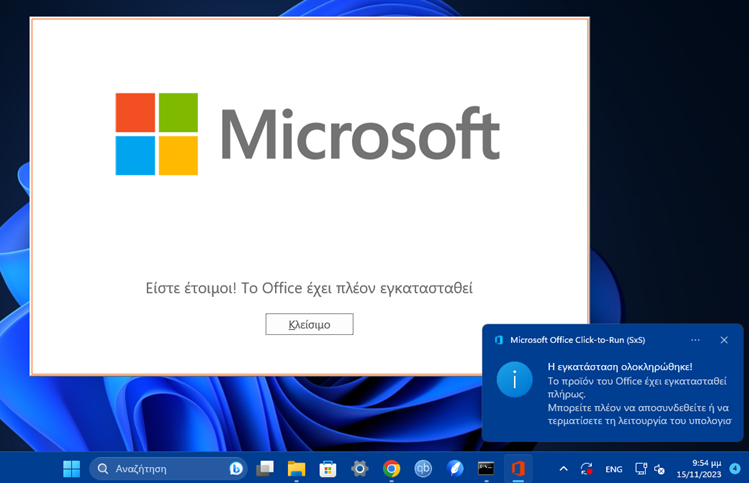The width and height of the screenshot is (749, 483).
Task: Click the Κλείσιμο button in the Office installer
Action: pyautogui.click(x=309, y=324)
